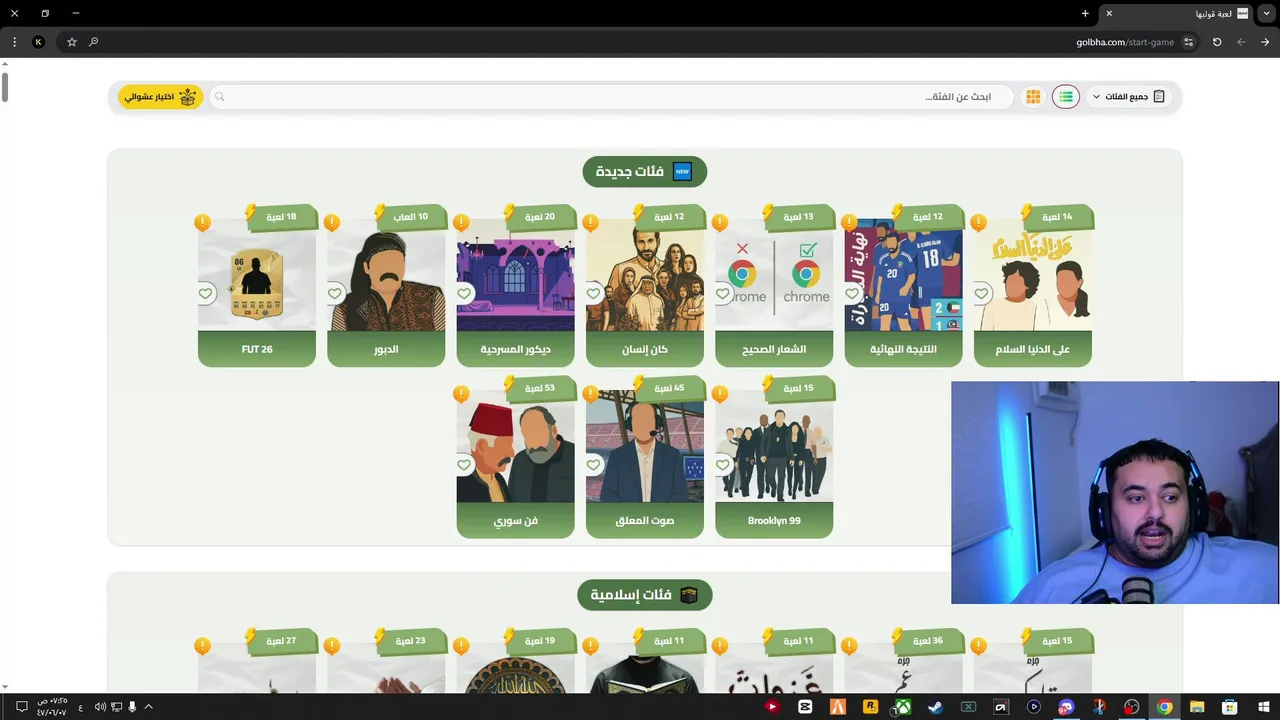Screen dimensions: 1280x720
Task: Open Xbox app from the taskbar
Action: coord(902,707)
